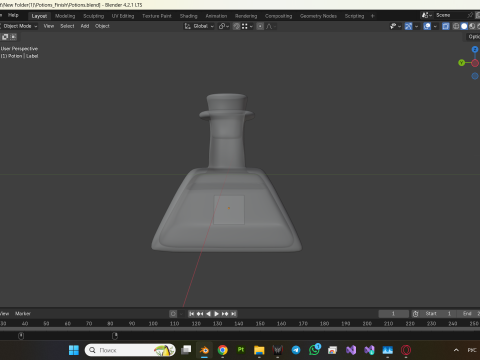This screenshot has width=480, height=360.
Task: Add a new workspace with plus
Action: [x=373, y=16]
